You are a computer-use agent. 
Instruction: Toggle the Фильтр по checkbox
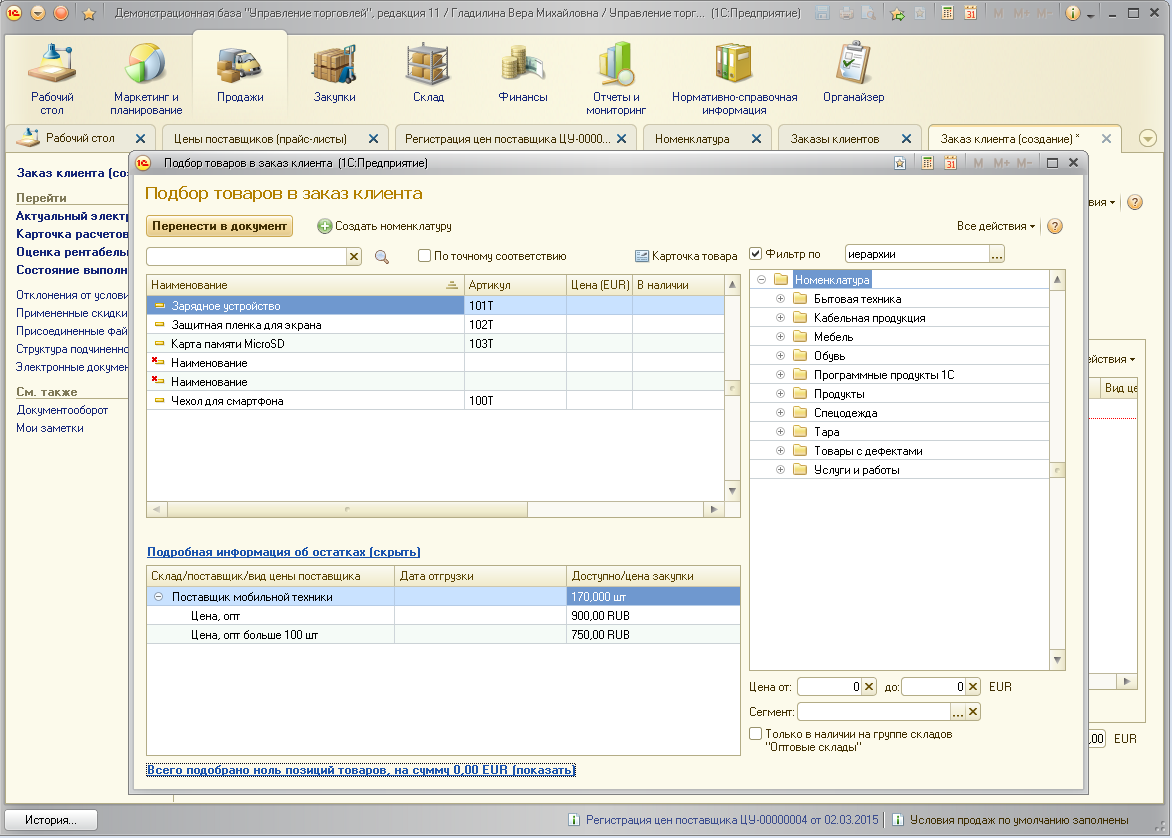pyautogui.click(x=756, y=253)
